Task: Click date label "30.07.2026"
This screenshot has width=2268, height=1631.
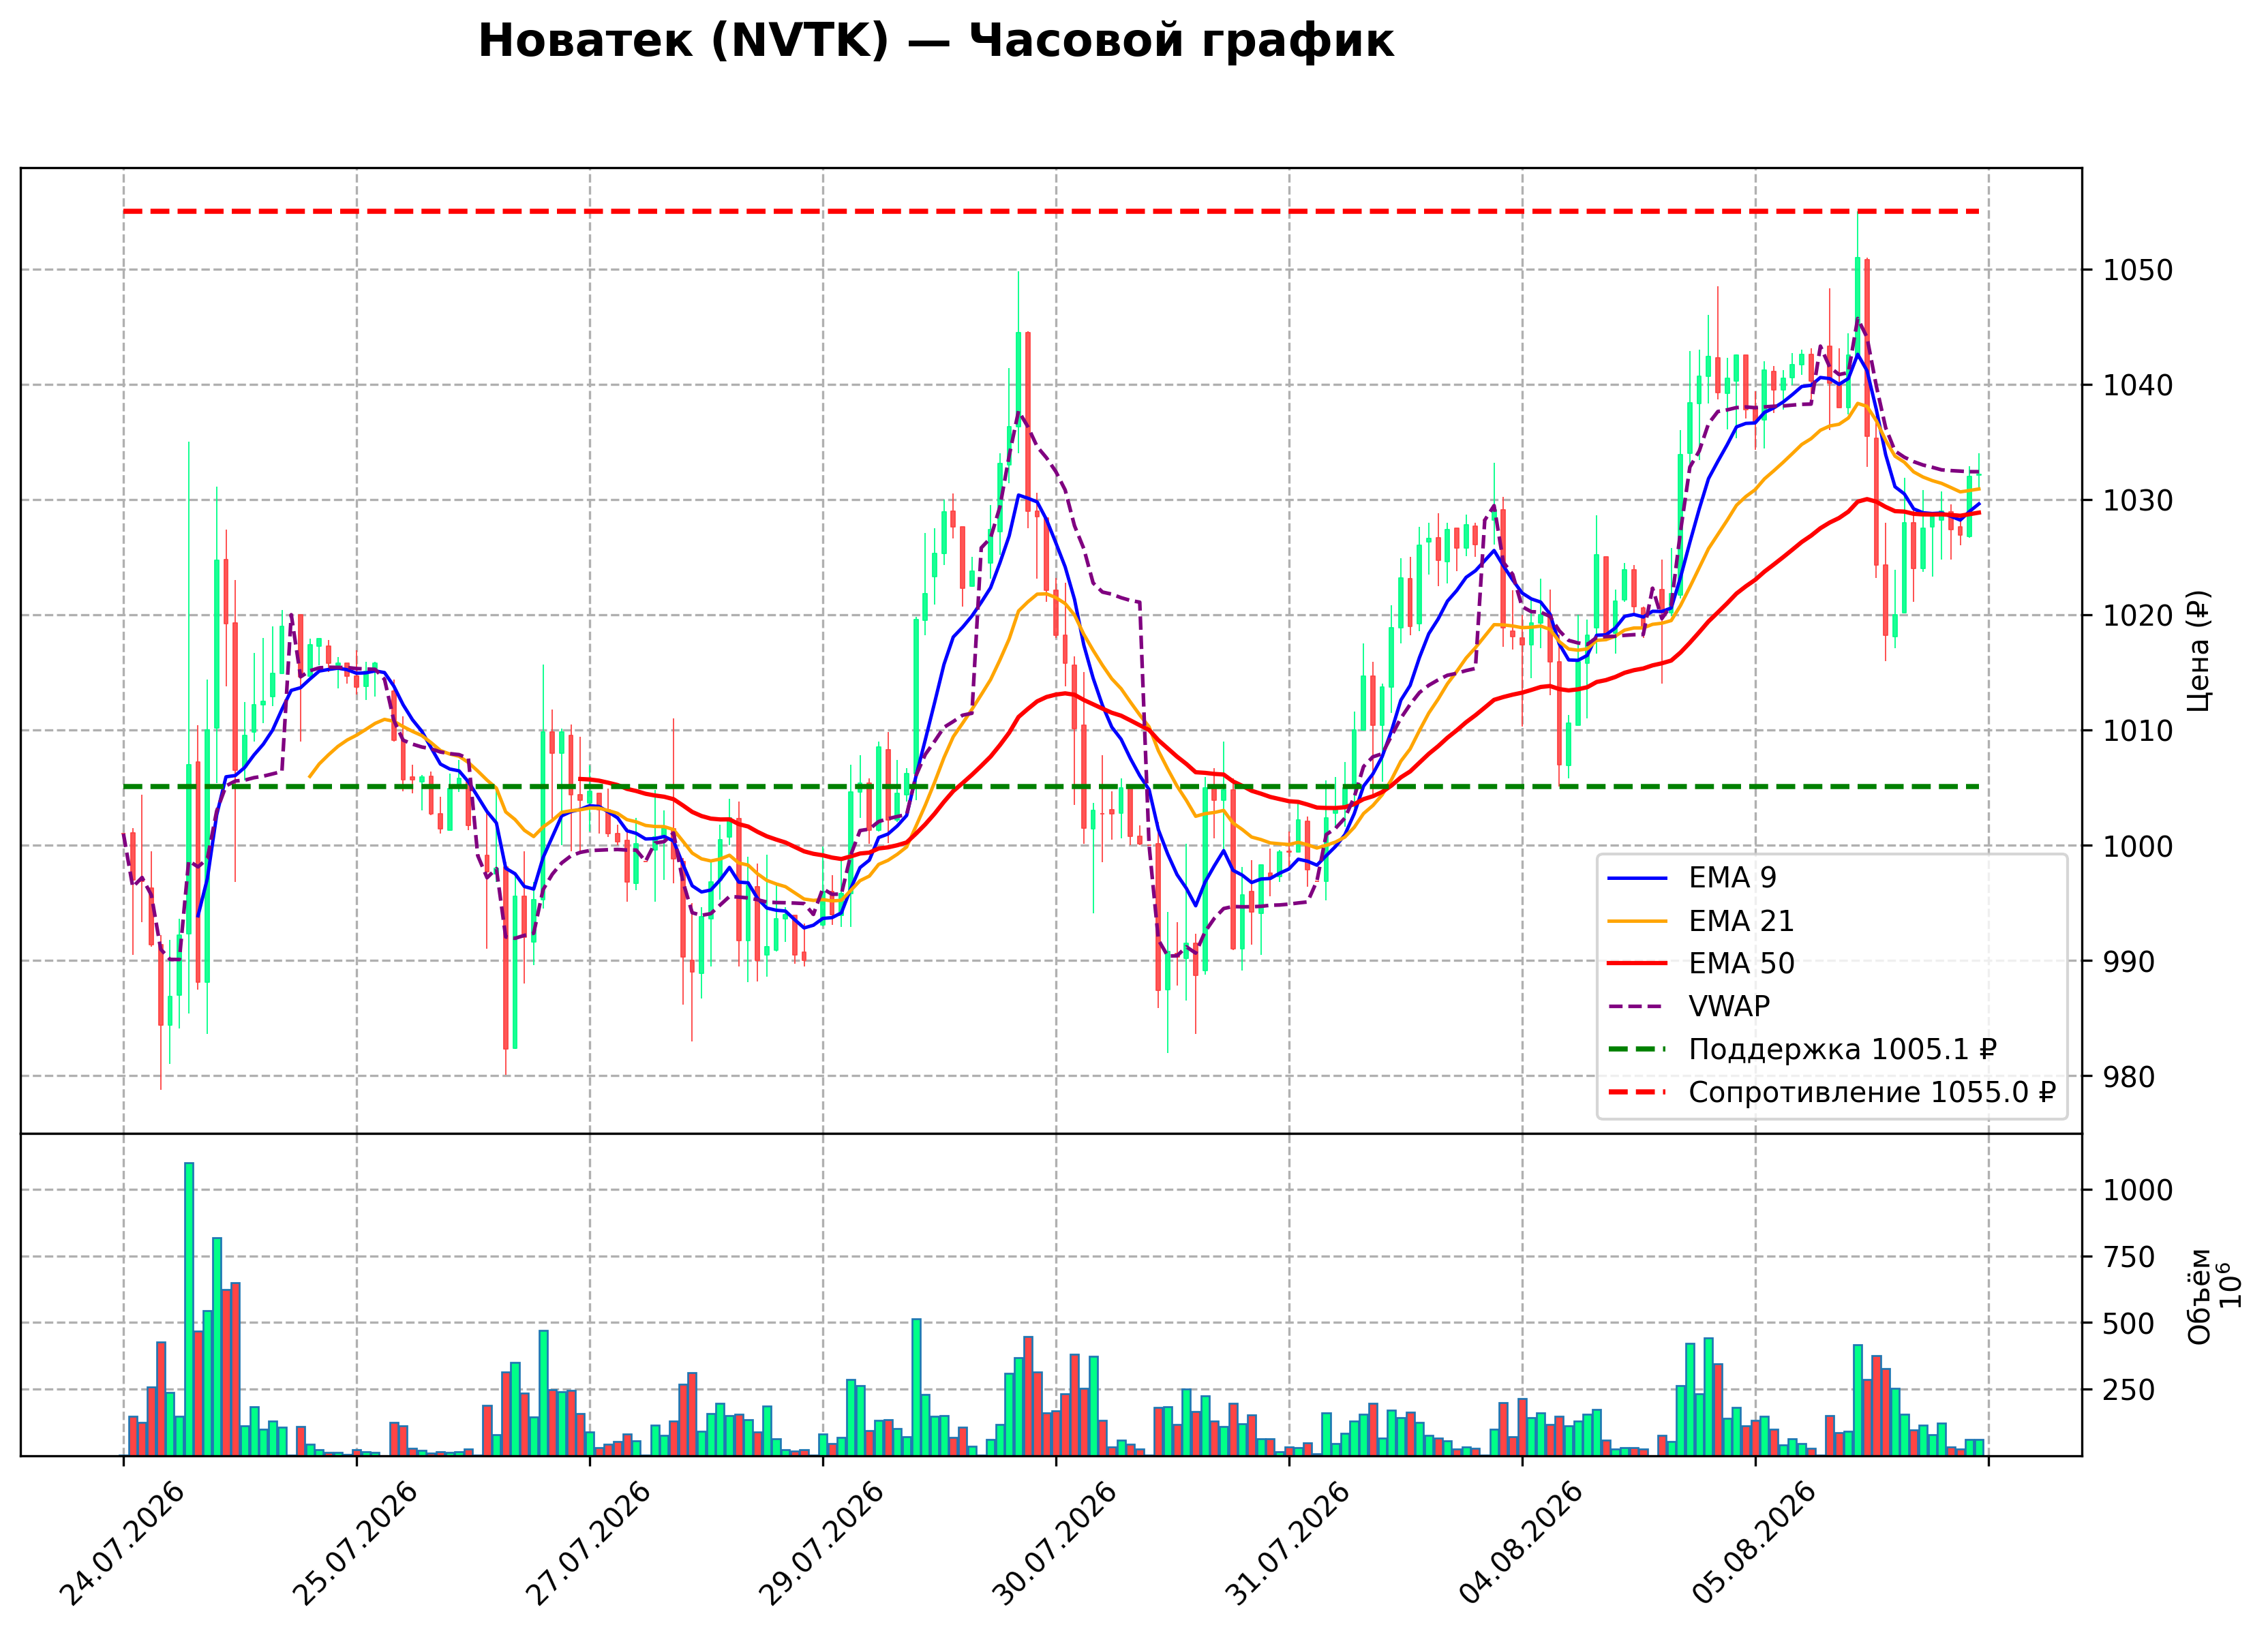Action: pyautogui.click(x=1055, y=1545)
